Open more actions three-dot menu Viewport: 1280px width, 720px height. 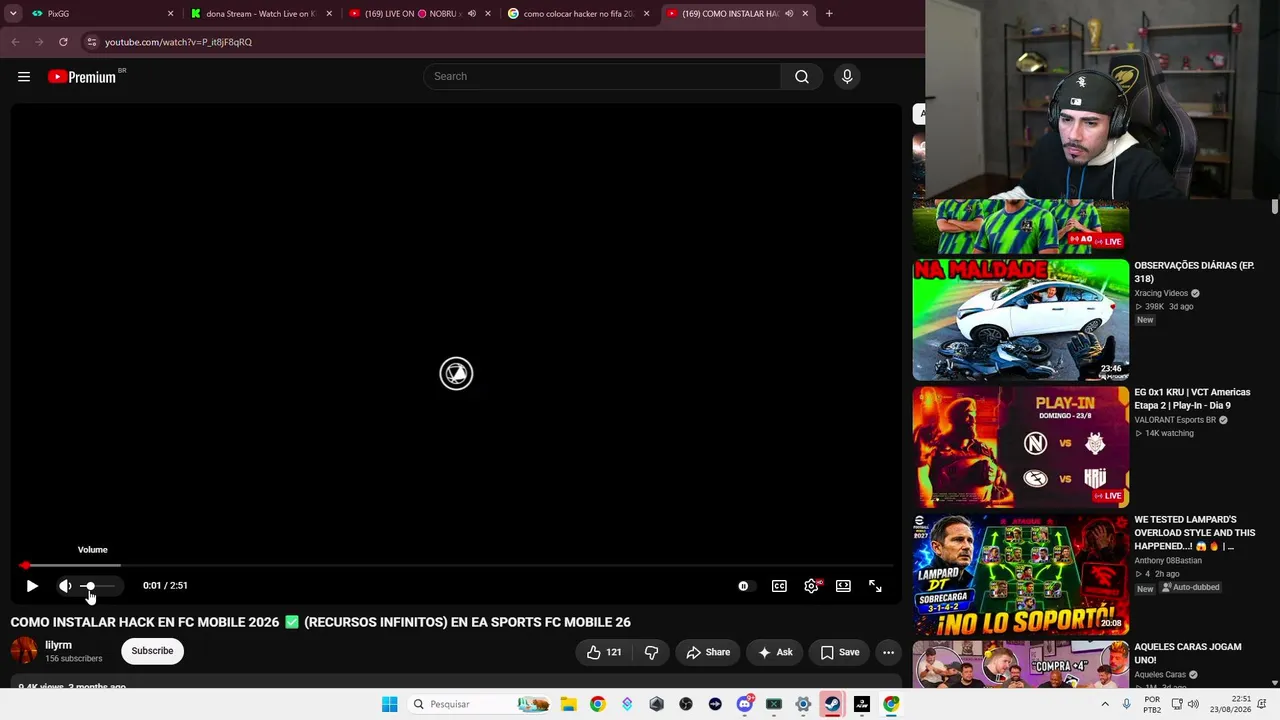(x=888, y=652)
